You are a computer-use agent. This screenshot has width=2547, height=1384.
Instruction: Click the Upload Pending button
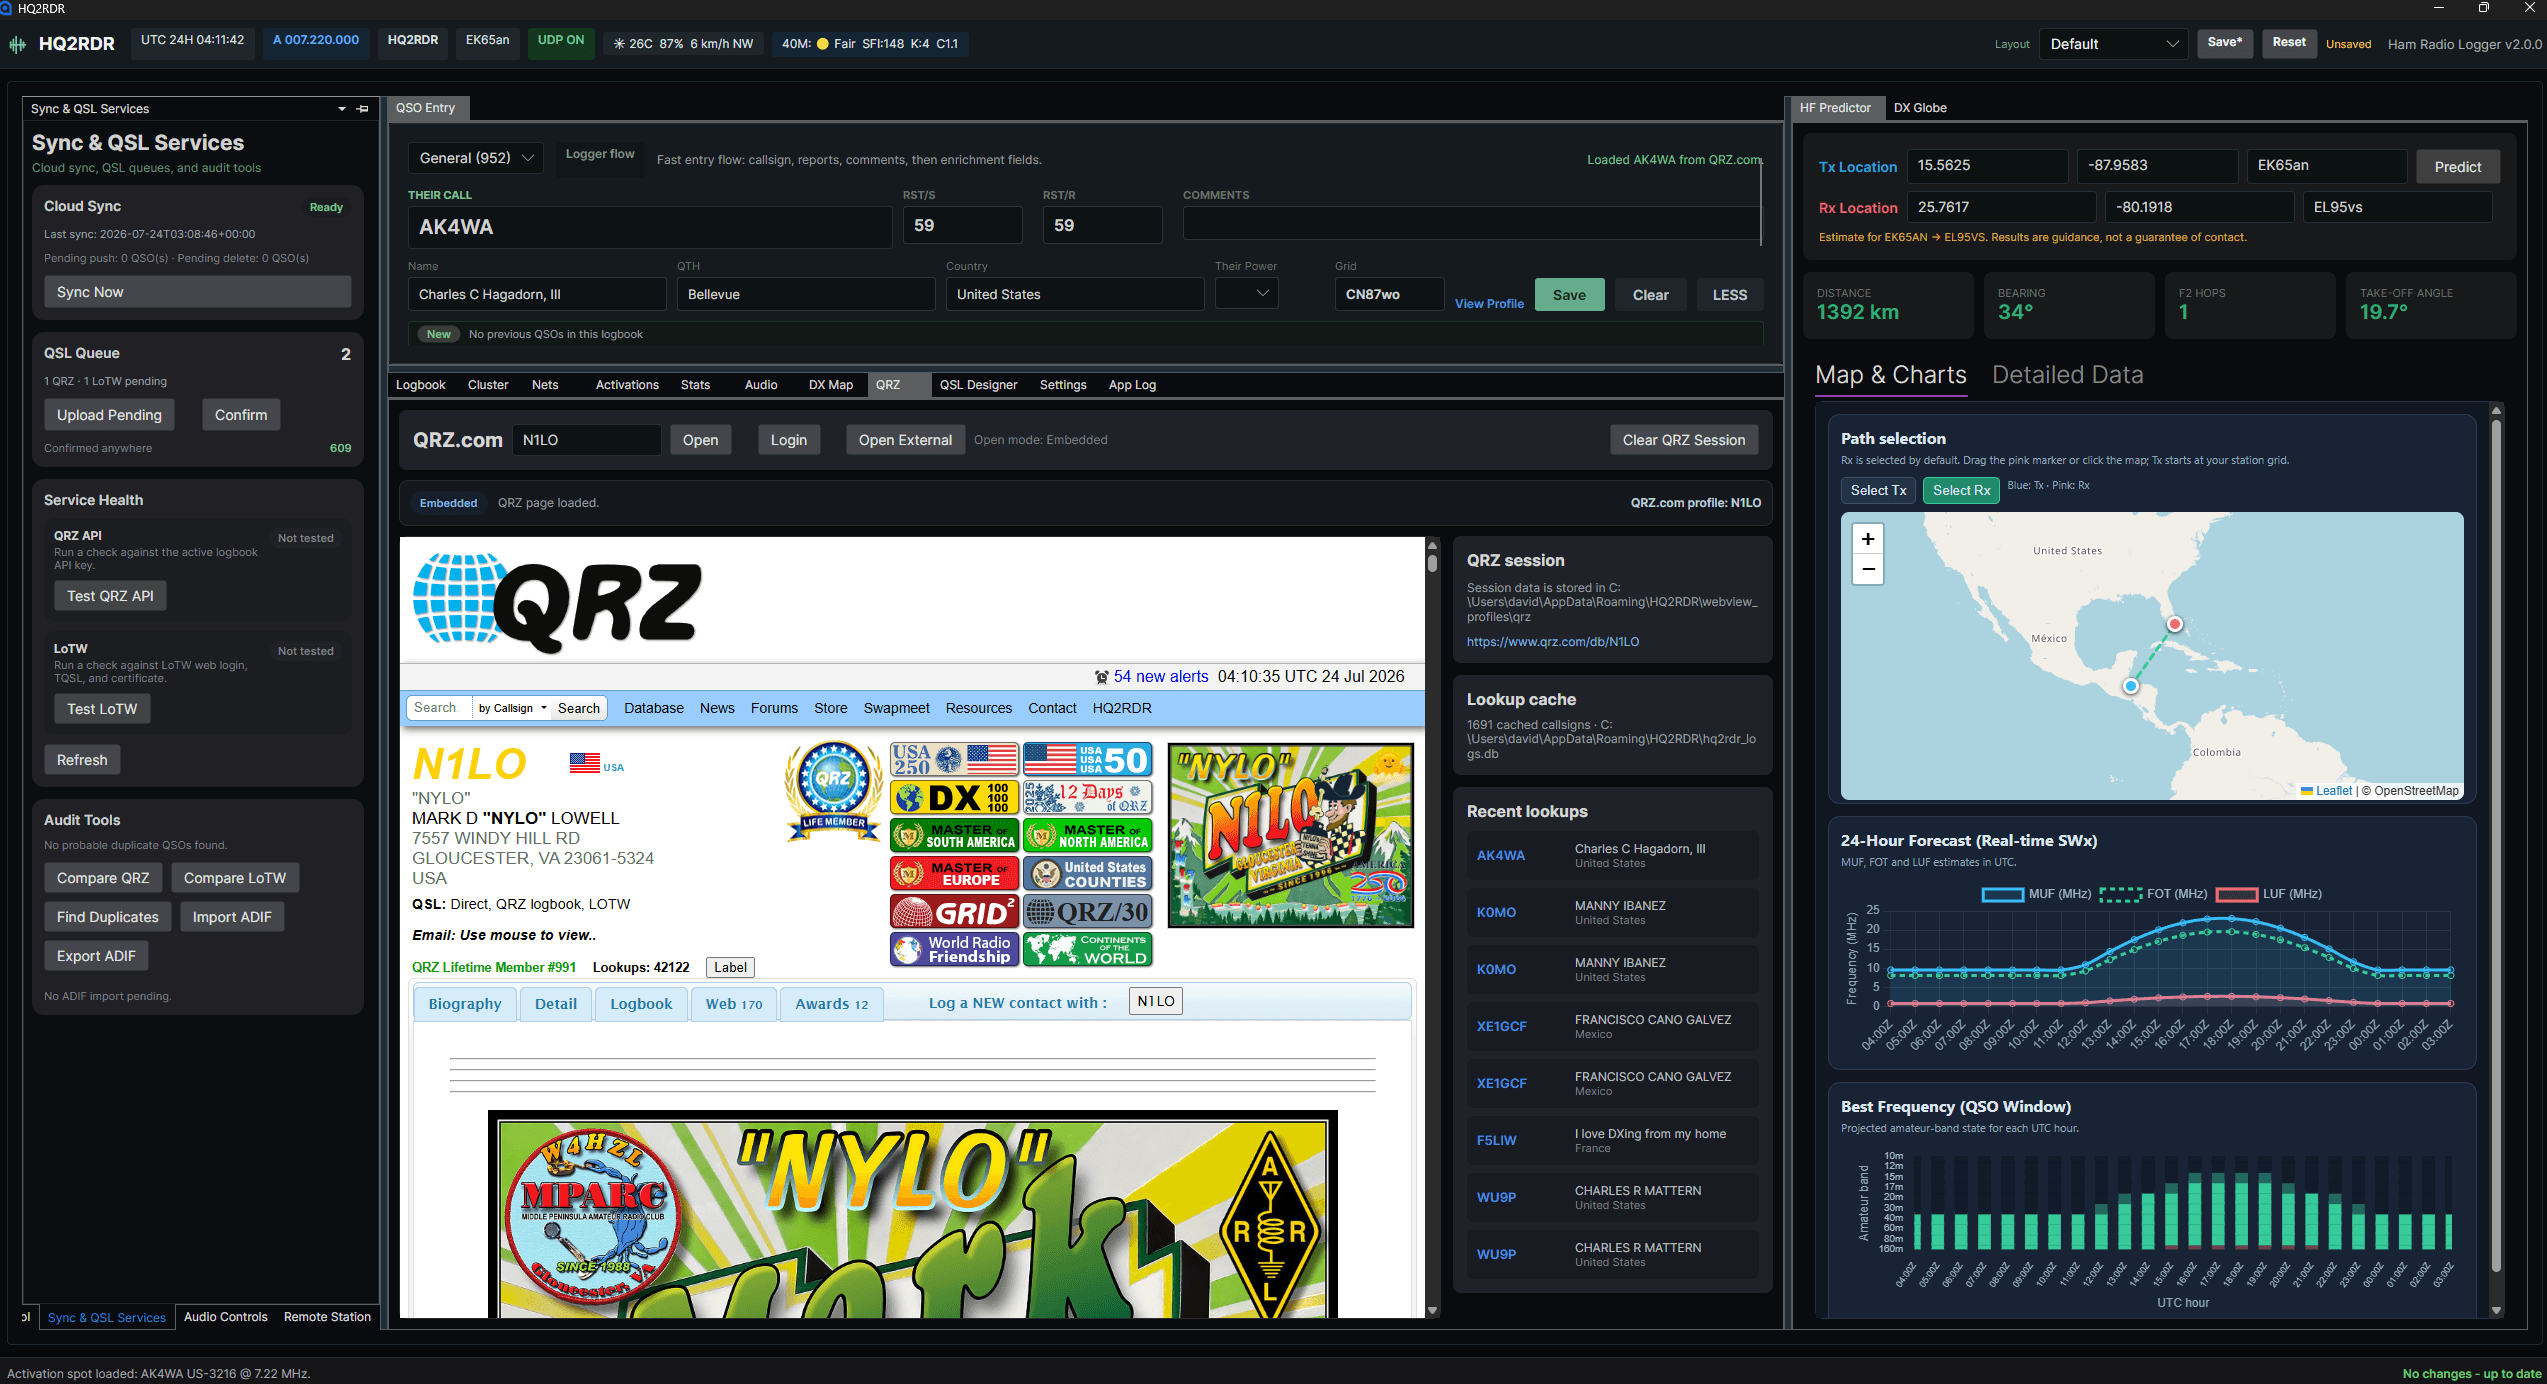click(109, 415)
